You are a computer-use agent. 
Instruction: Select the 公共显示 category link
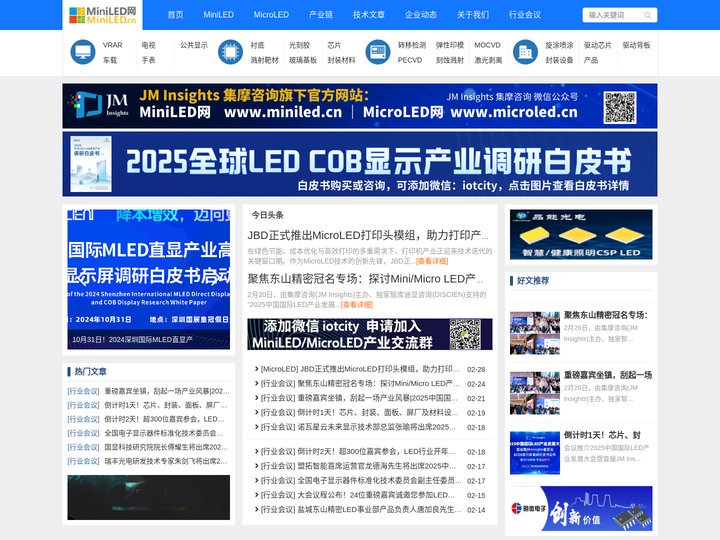pyautogui.click(x=194, y=45)
